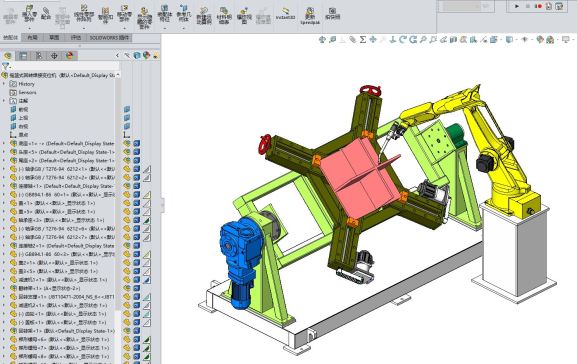Open the SOLIDWORKS 插件 tab

click(109, 38)
